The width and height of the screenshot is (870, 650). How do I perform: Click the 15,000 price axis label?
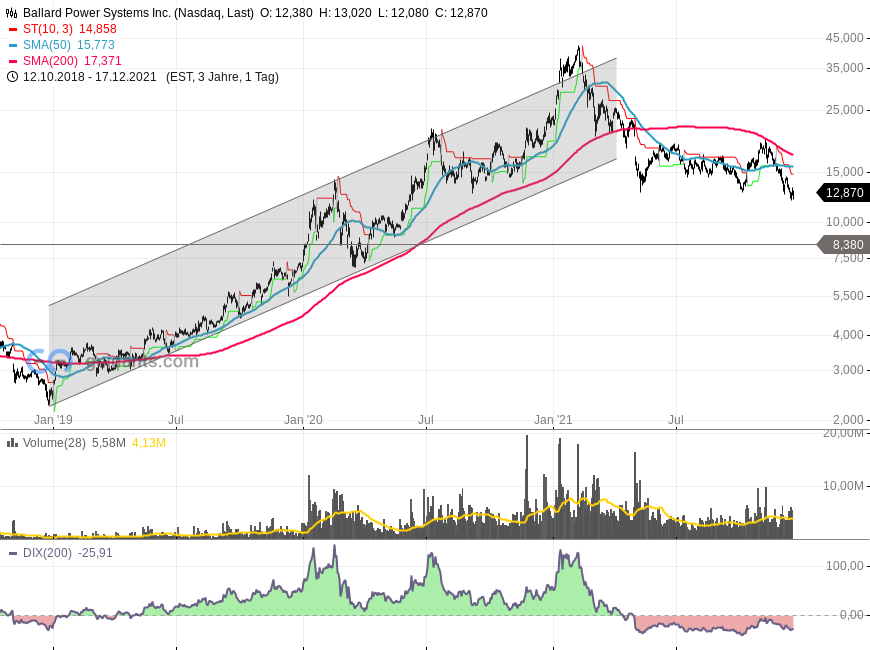pyautogui.click(x=844, y=173)
